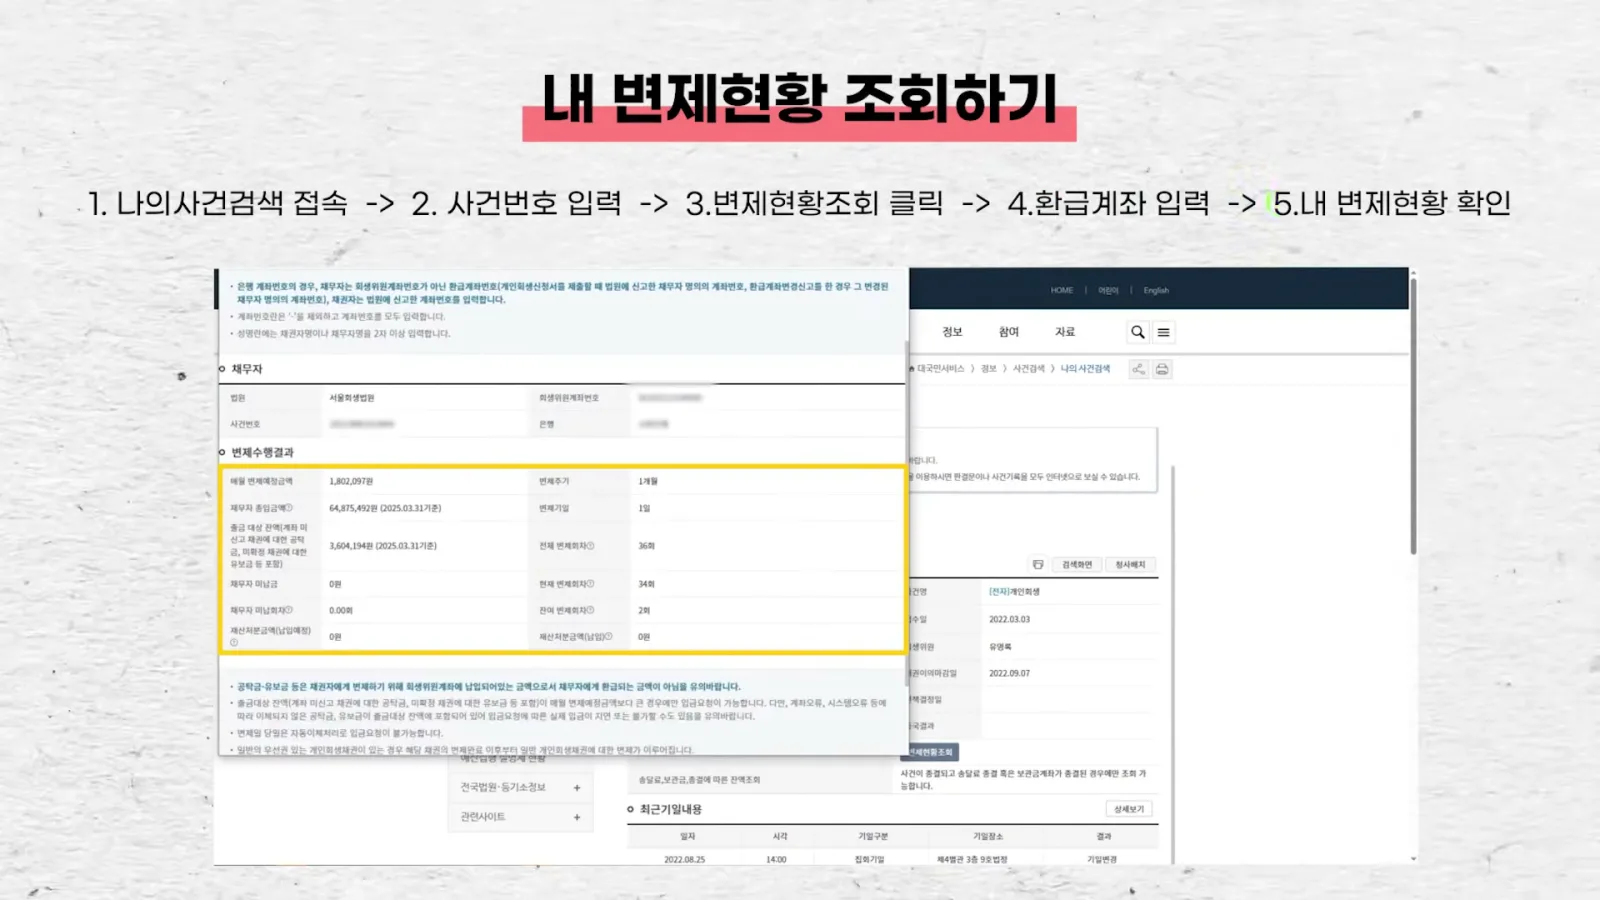The image size is (1600, 900).
Task: Click the 상세보기 button by 최근기일내용
Action: click(1129, 809)
